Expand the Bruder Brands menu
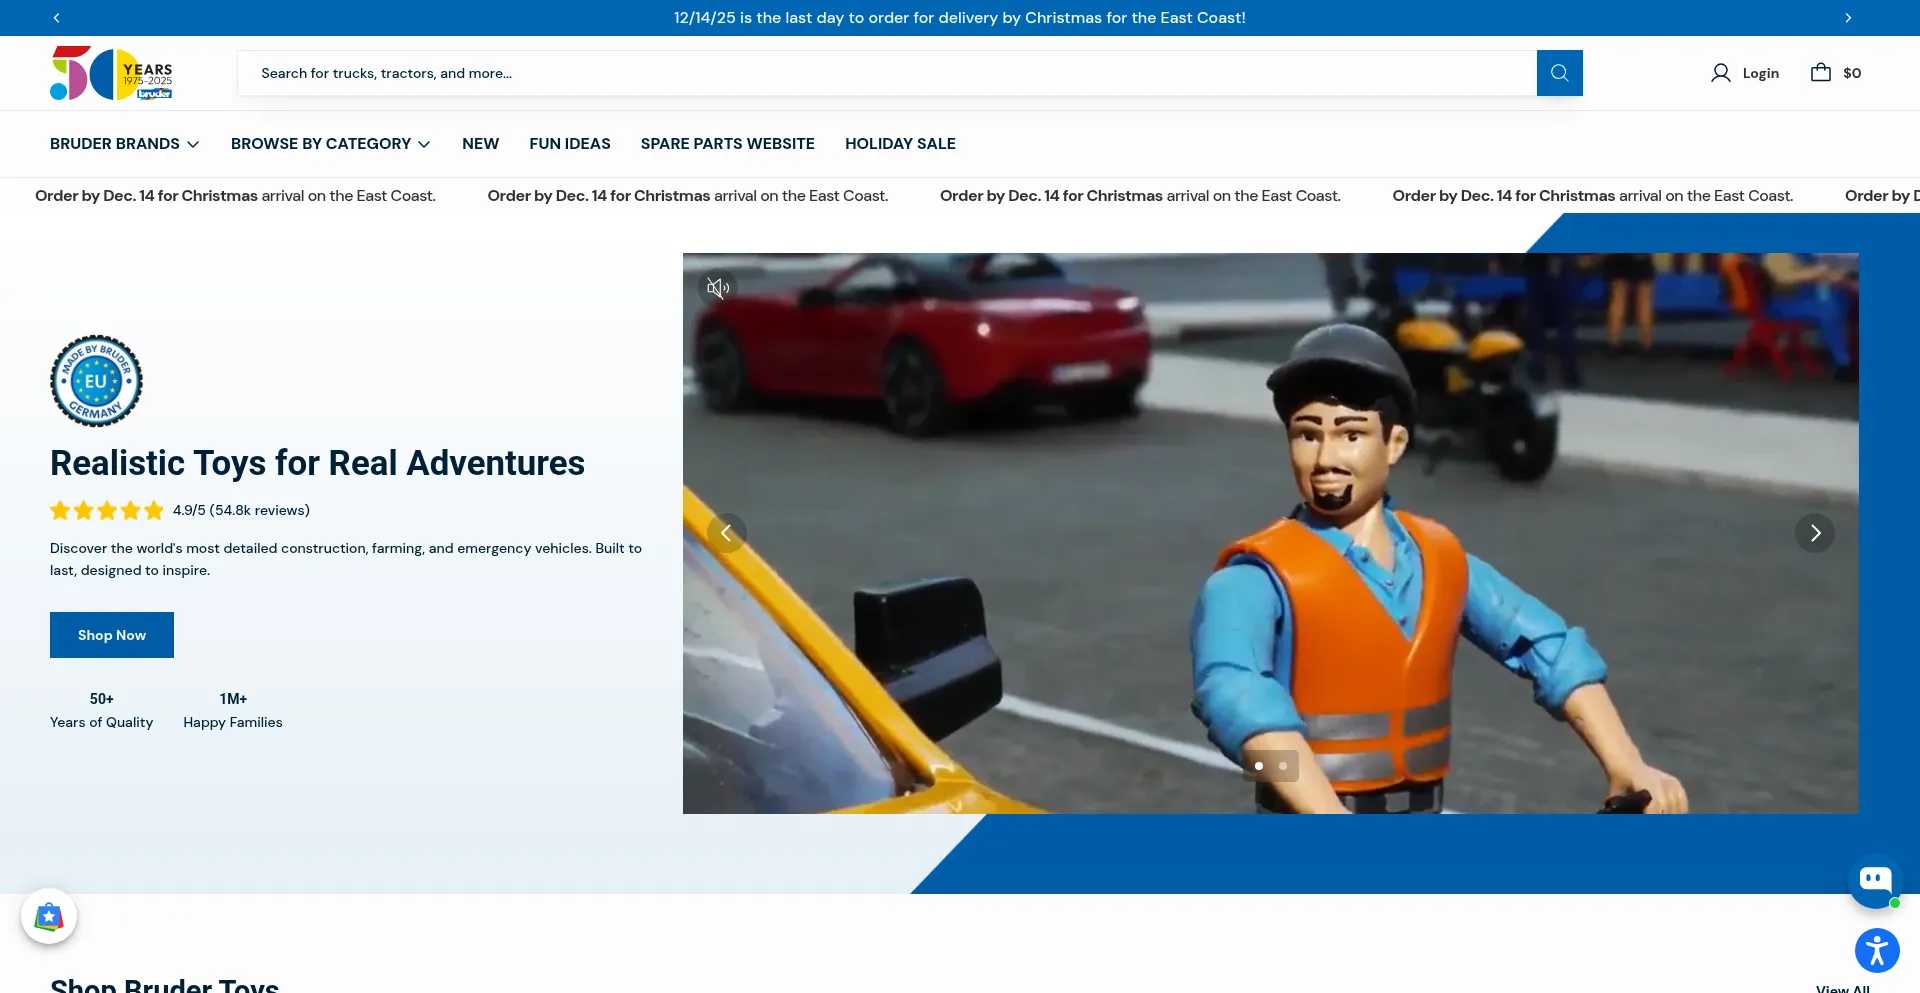Viewport: 1920px width, 993px height. (x=124, y=144)
